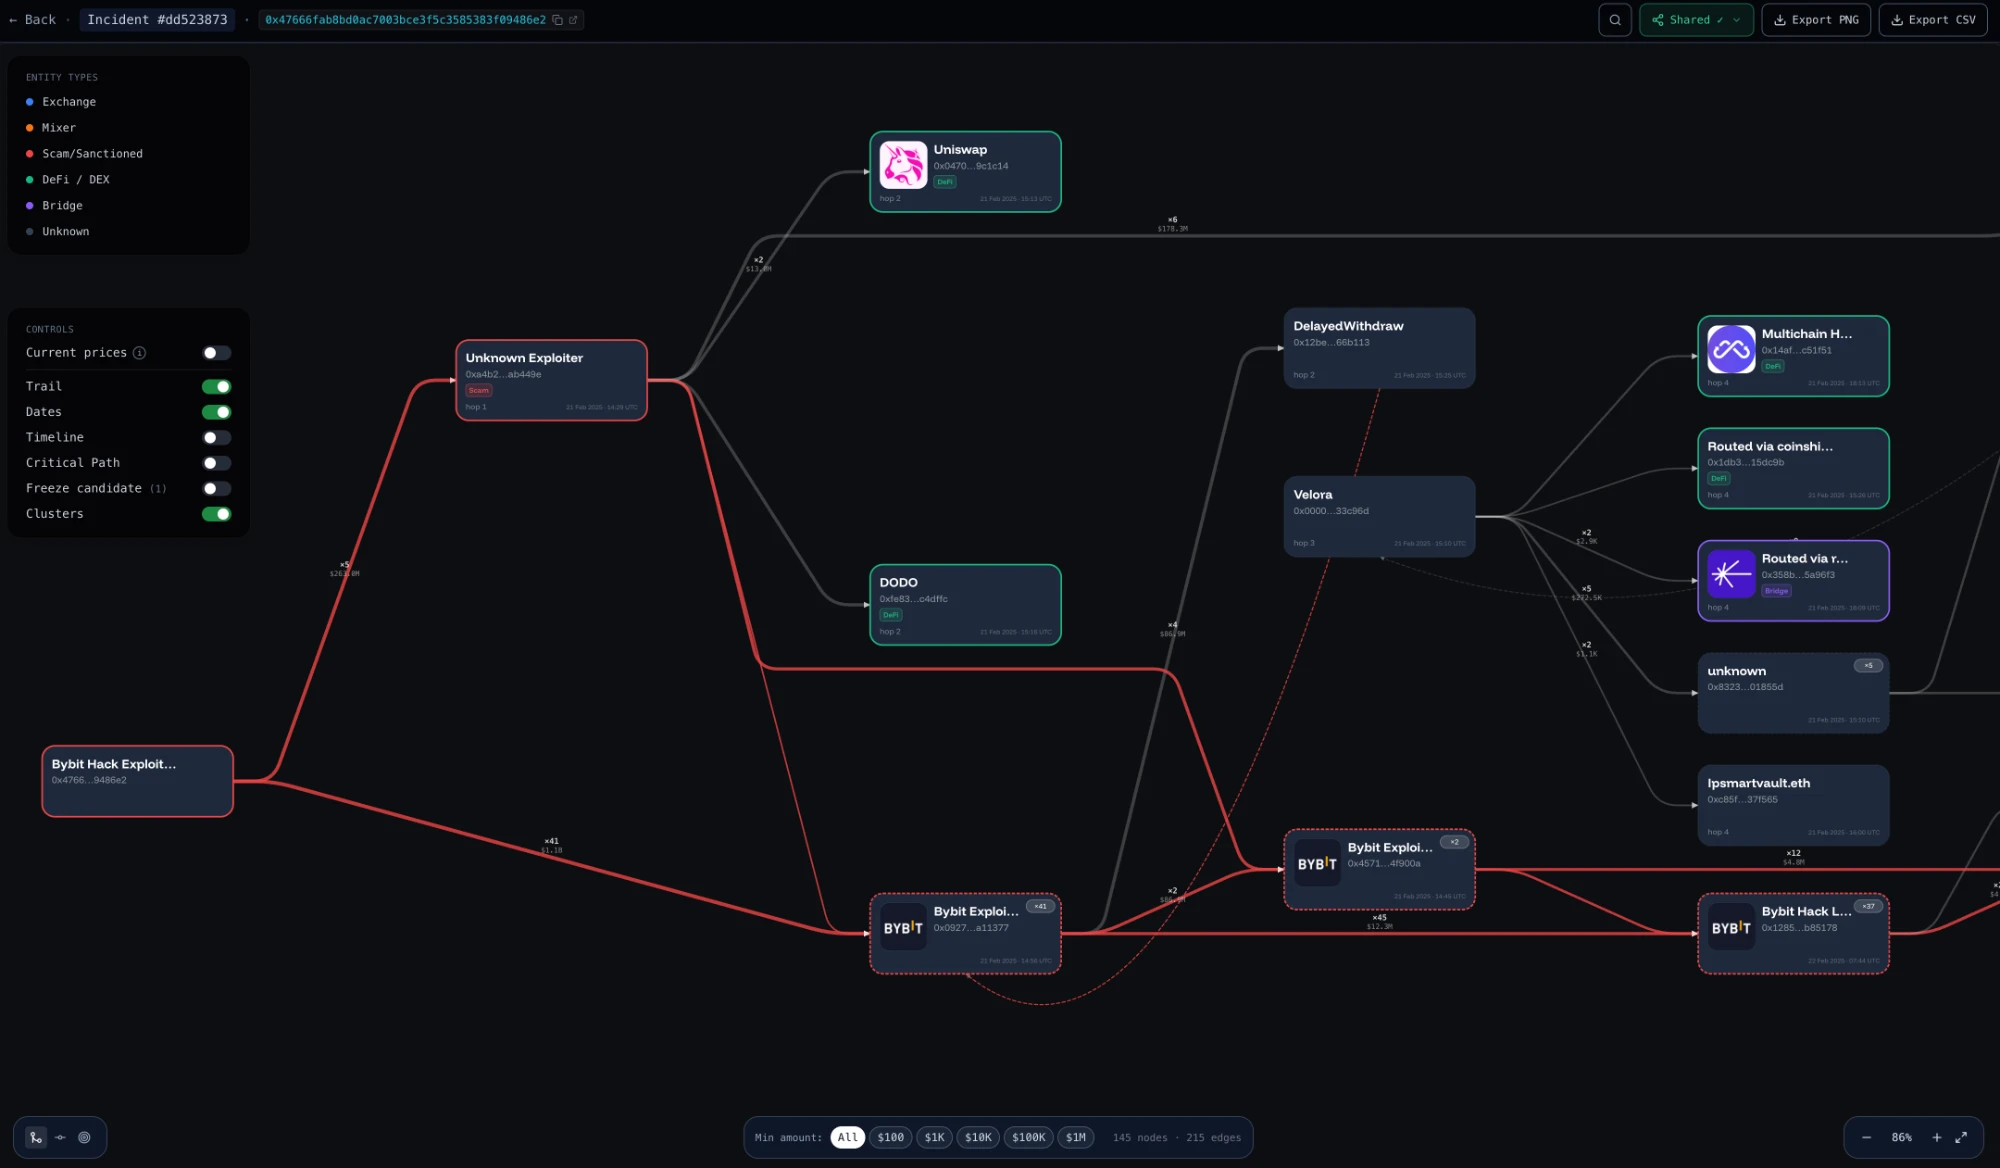Select the DelayedWithdraw node
The width and height of the screenshot is (2000, 1168).
[1379, 348]
